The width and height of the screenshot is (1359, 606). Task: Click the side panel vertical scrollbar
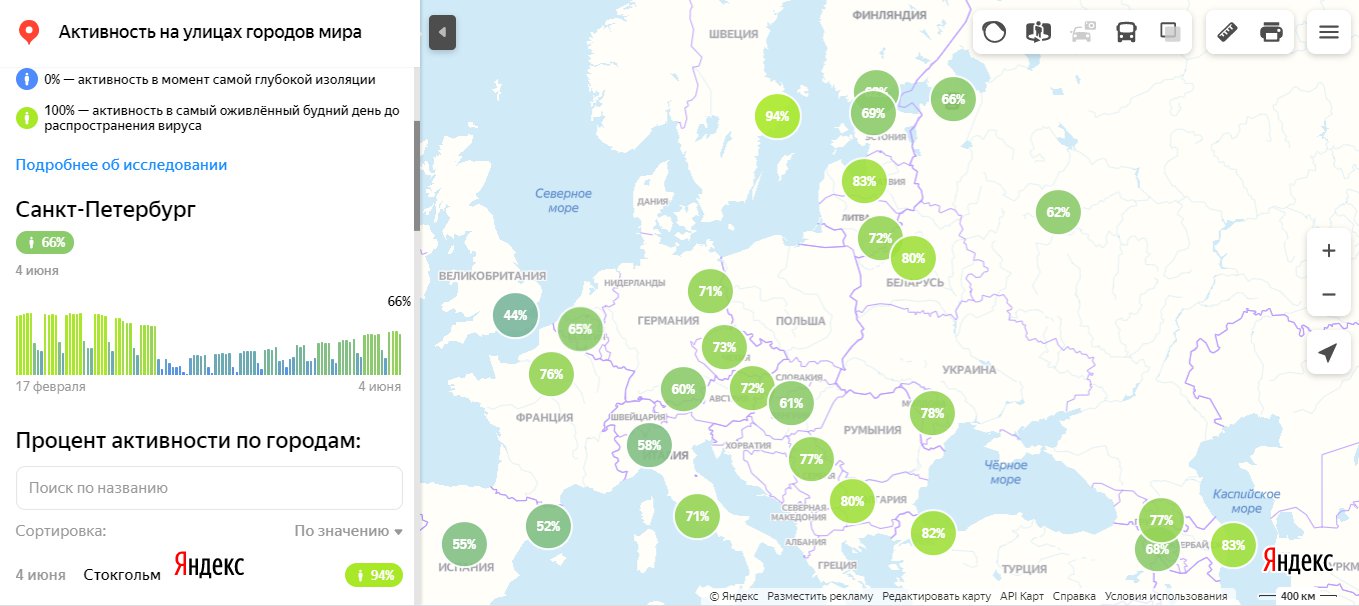coord(417,176)
